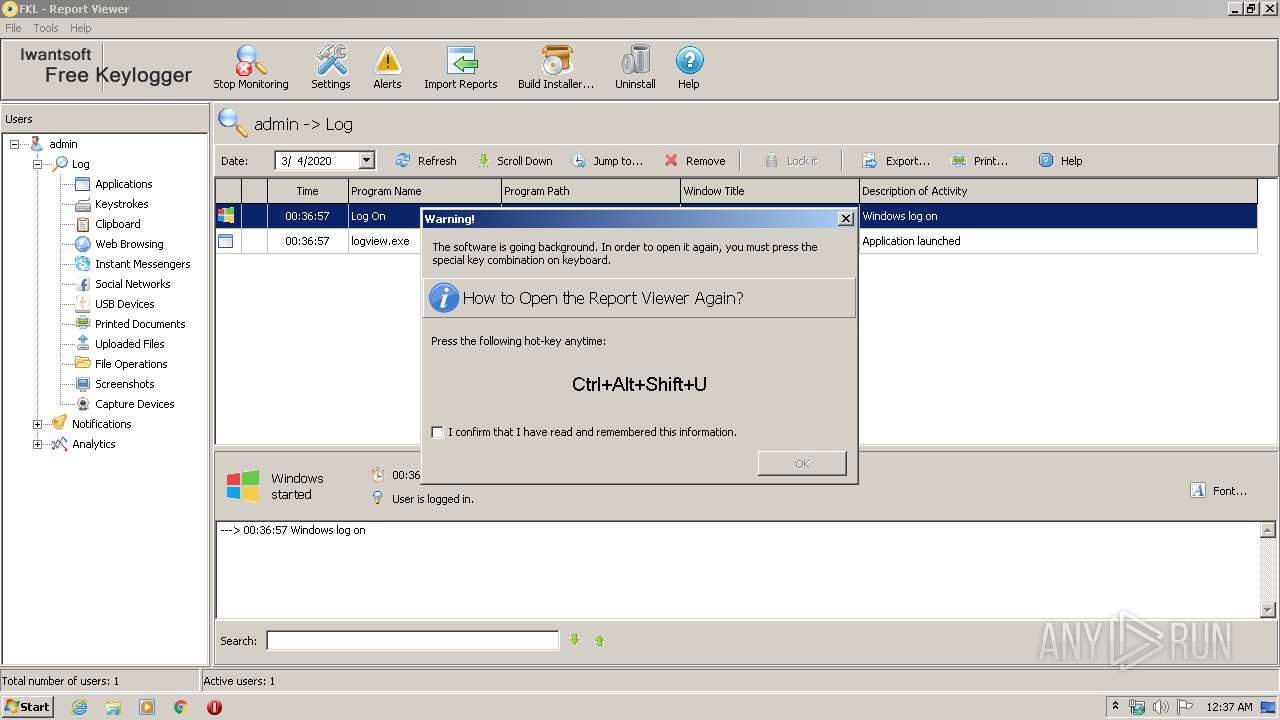Open Chrome from the taskbar
This screenshot has height=720, width=1280.
pyautogui.click(x=181, y=707)
